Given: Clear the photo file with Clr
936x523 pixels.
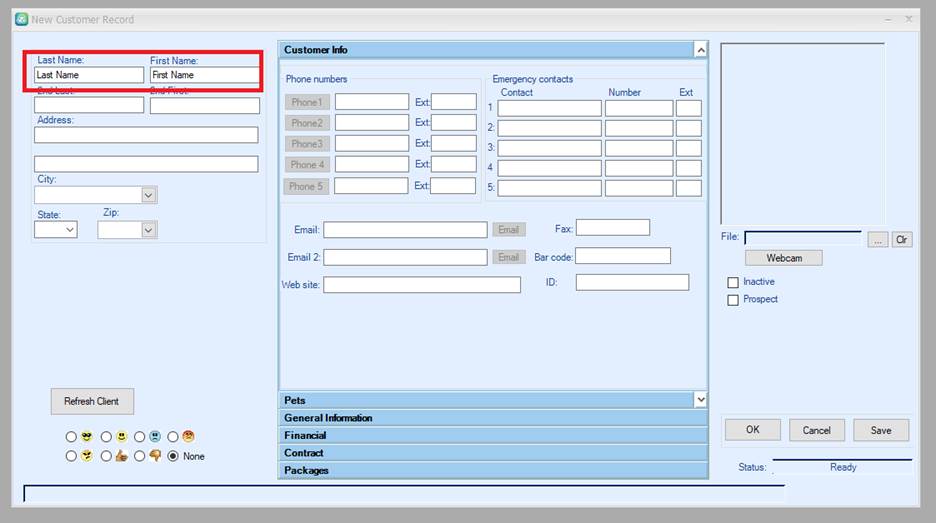Looking at the screenshot, I should click(902, 239).
